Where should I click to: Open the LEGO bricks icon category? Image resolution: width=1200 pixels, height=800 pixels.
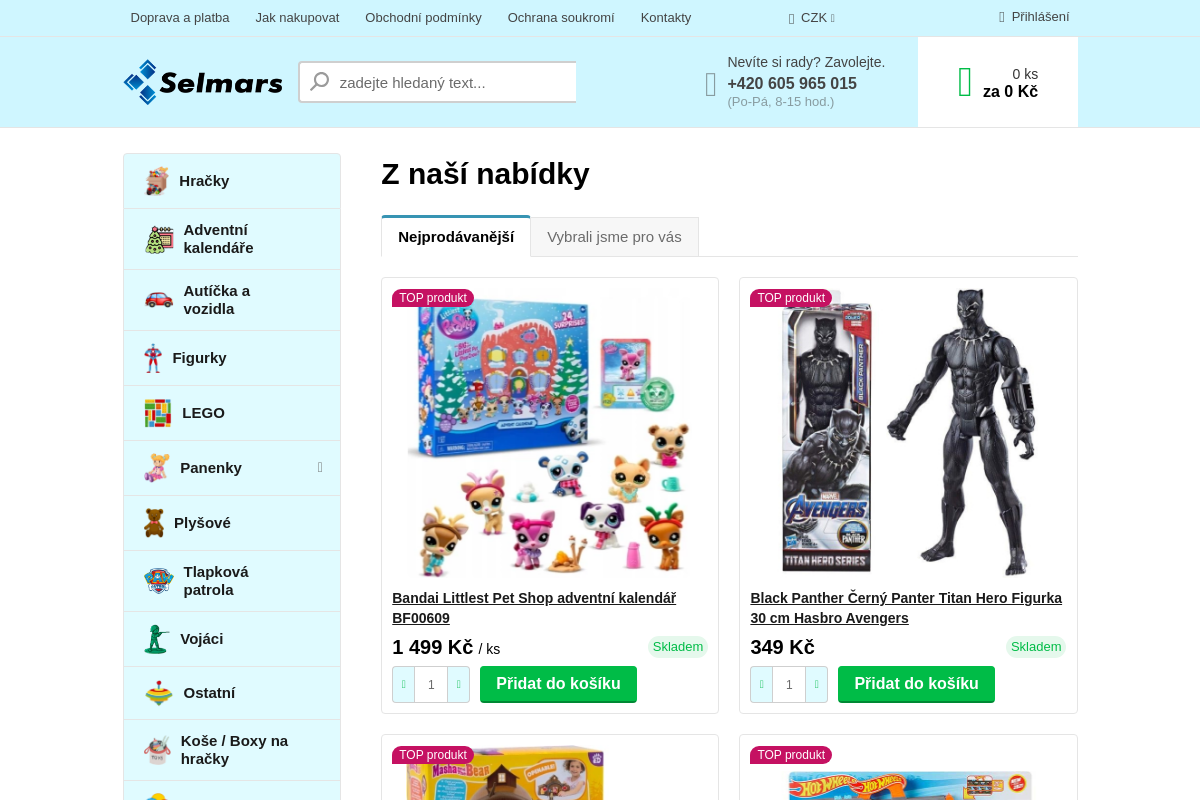pos(157,413)
